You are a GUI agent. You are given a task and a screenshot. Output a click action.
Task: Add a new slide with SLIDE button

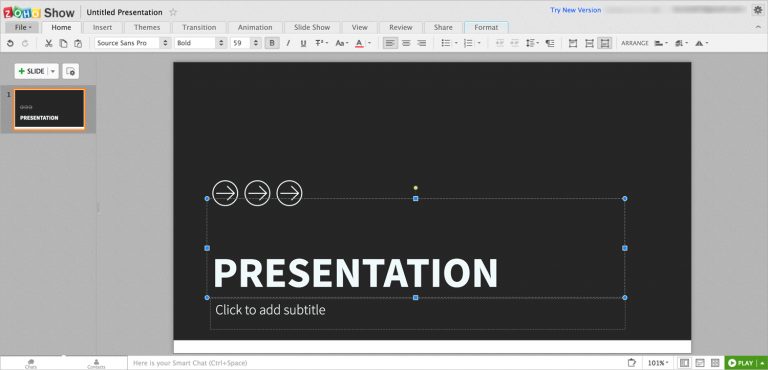click(31, 71)
